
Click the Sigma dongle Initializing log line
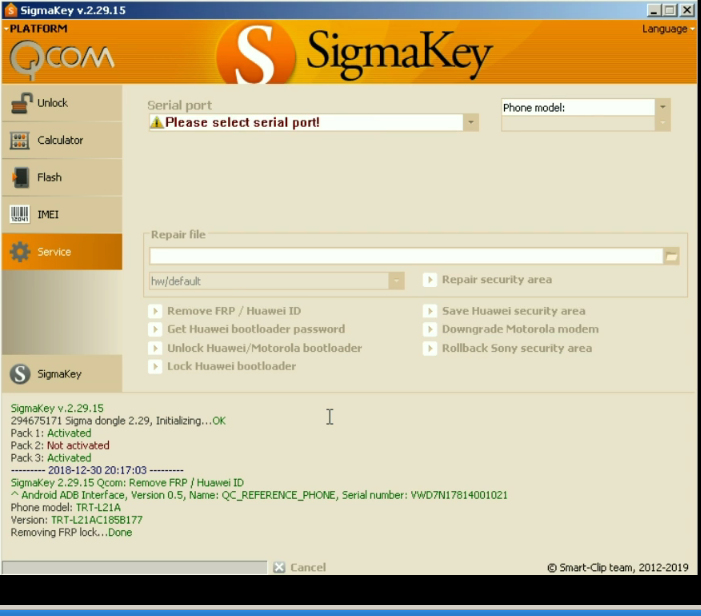pos(118,421)
